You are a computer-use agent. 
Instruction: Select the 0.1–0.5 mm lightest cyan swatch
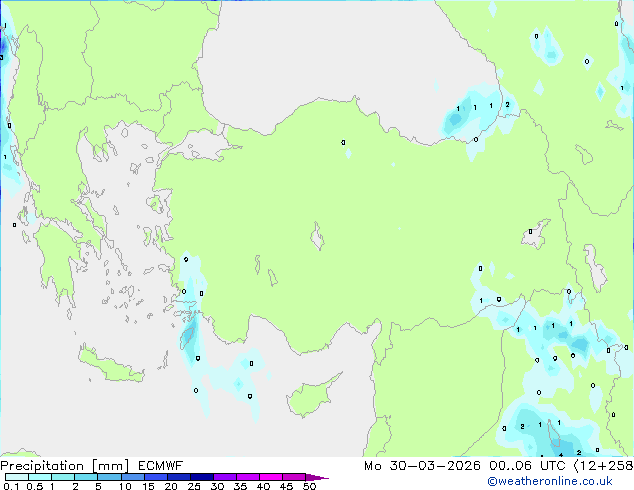(x=17, y=477)
